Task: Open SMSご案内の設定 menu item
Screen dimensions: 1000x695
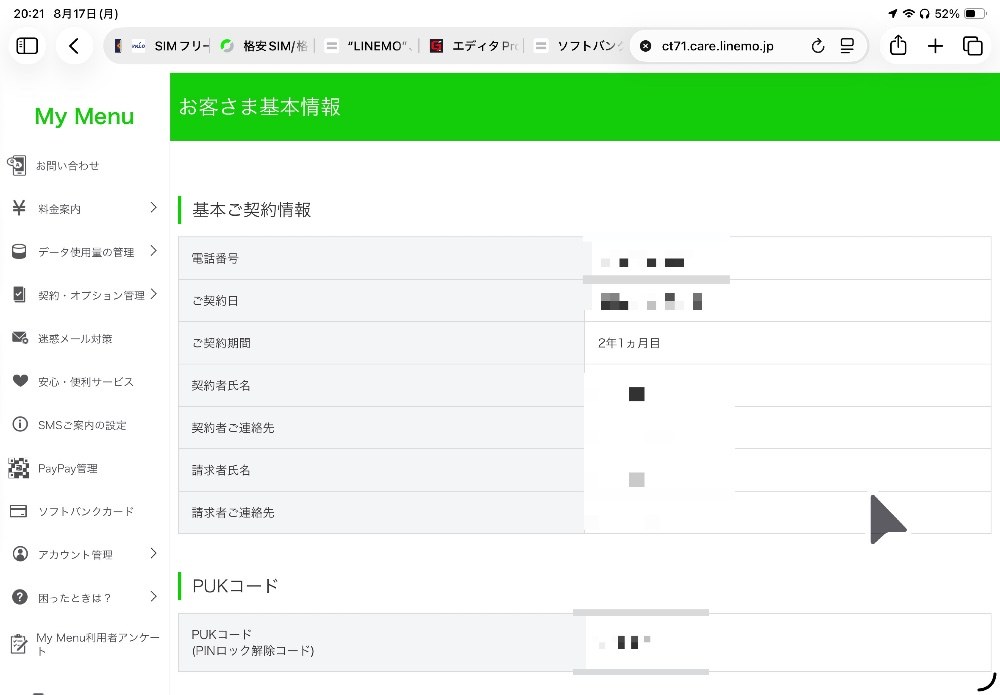Action: click(x=82, y=425)
